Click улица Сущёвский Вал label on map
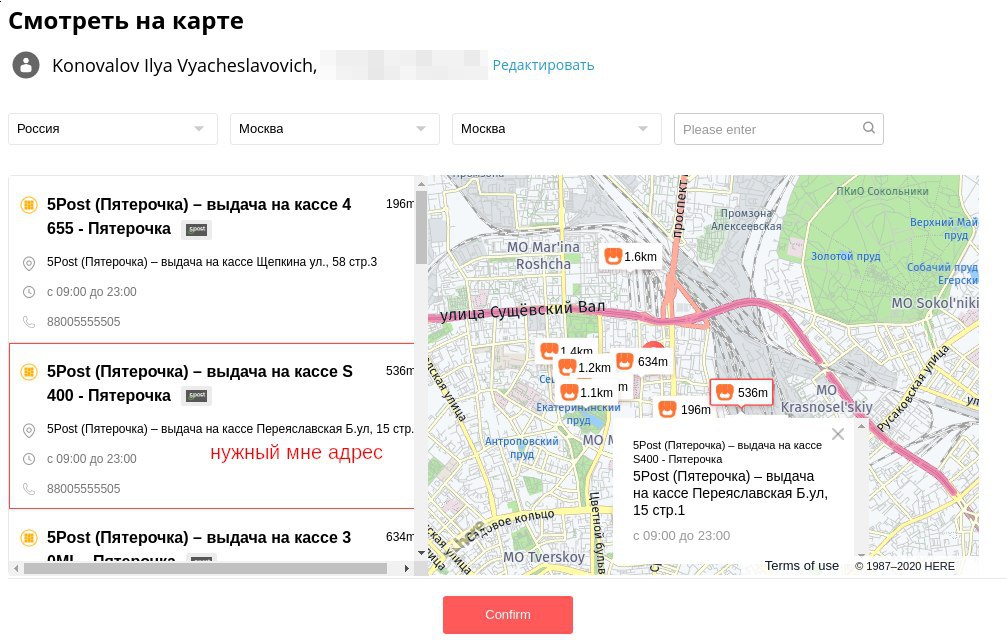Screen dimensions: 1007x640 click(522, 311)
